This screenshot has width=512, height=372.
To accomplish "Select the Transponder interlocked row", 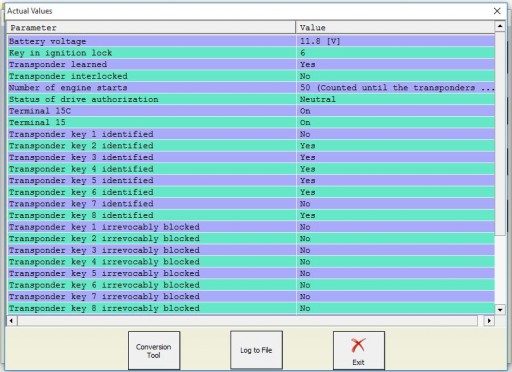I will pos(251,76).
